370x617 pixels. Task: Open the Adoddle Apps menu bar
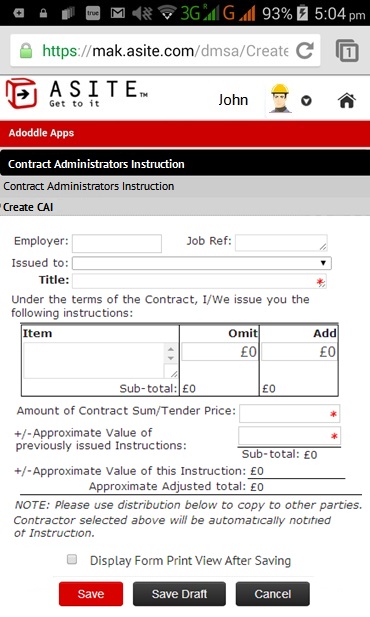[185, 133]
